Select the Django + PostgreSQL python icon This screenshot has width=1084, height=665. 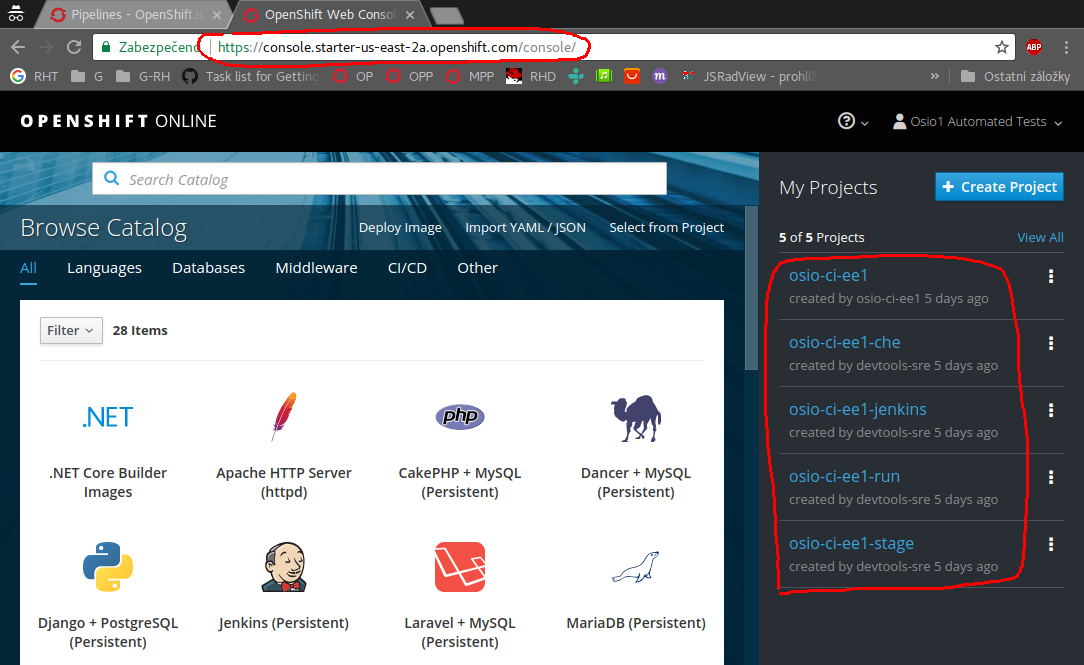(x=108, y=567)
